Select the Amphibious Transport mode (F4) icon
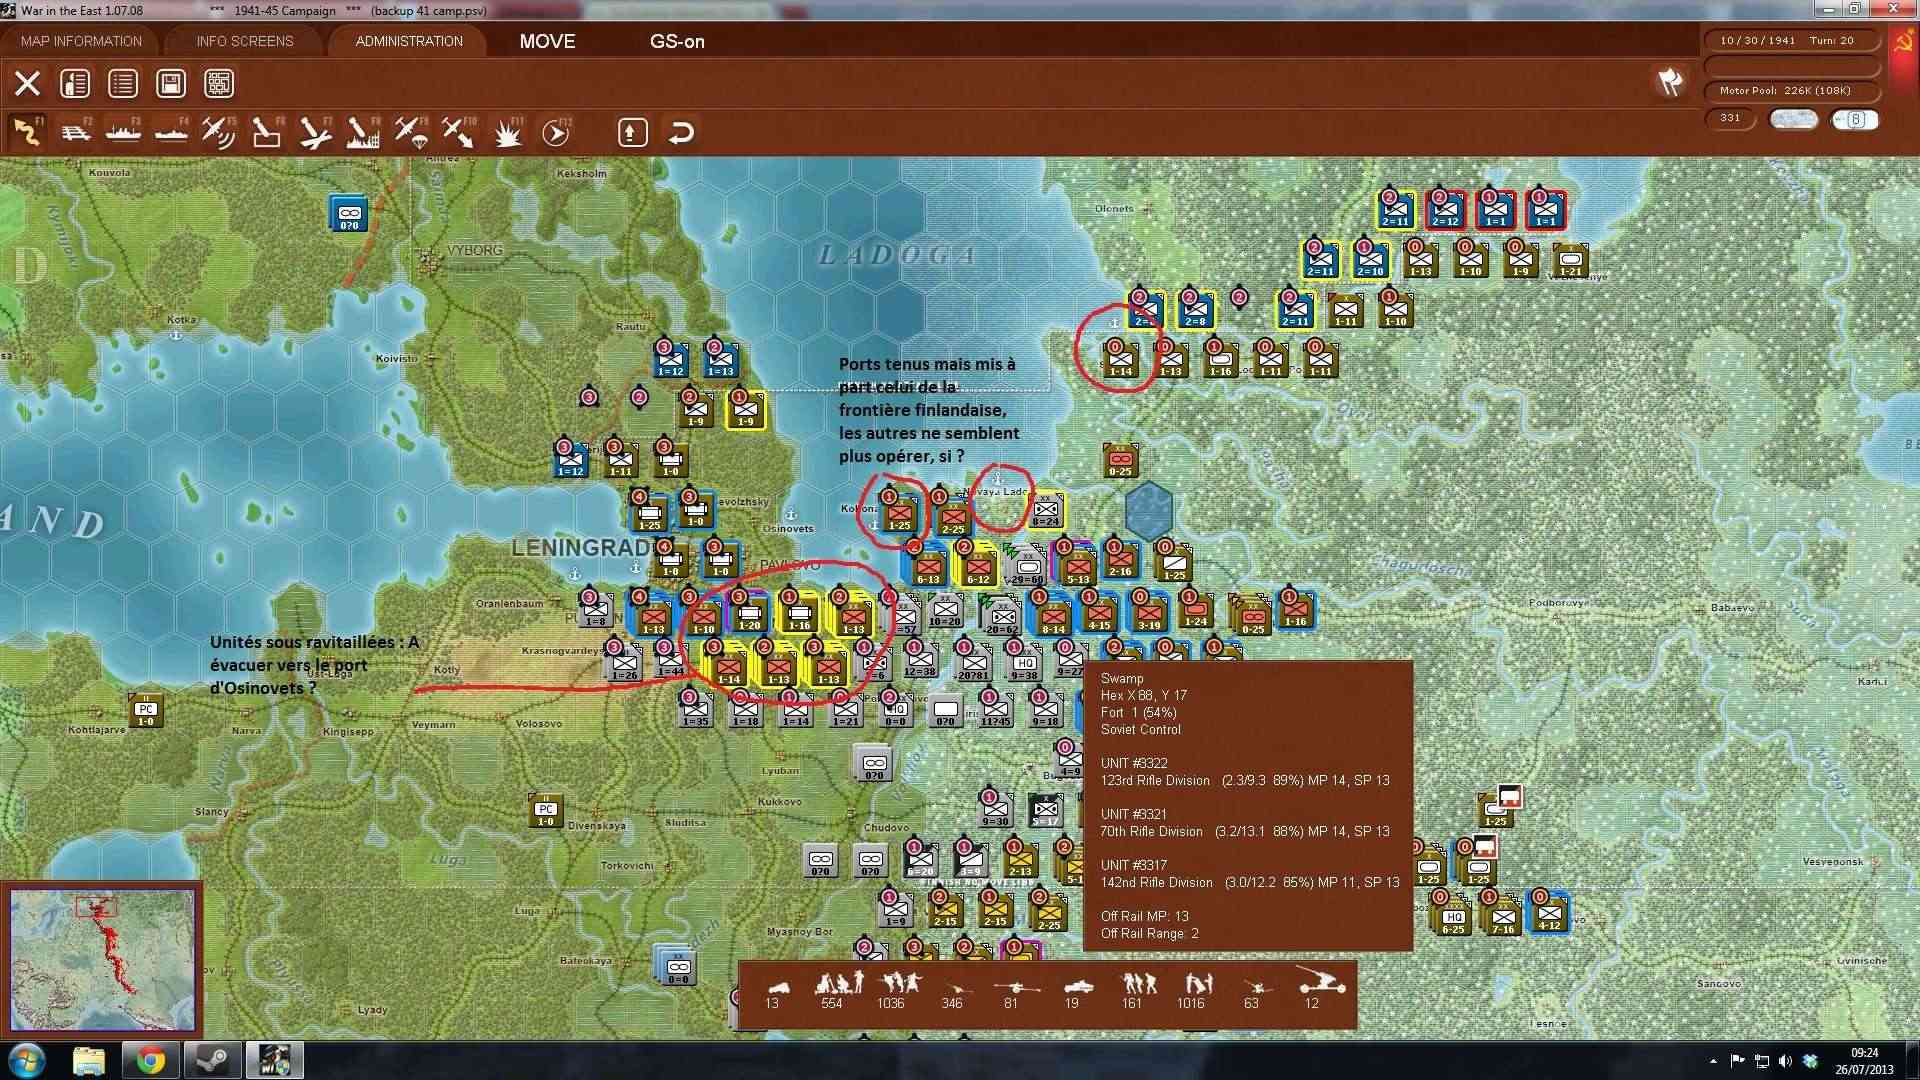 pyautogui.click(x=171, y=132)
